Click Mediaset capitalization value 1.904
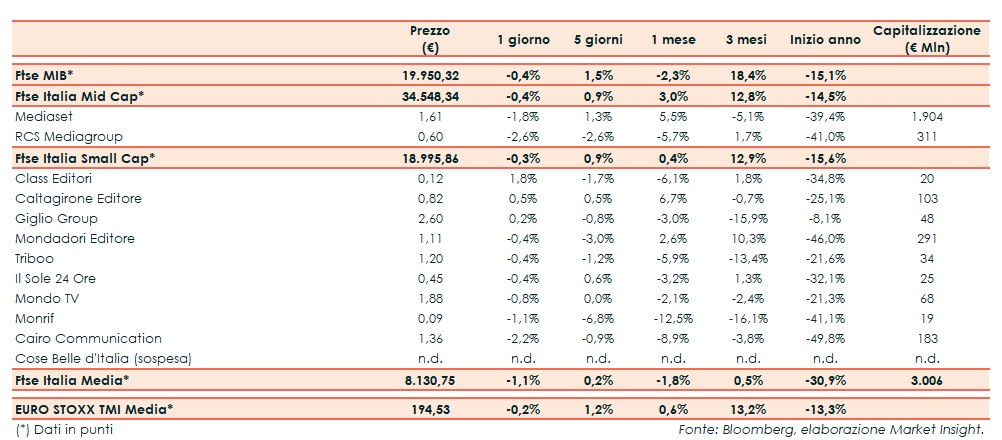Image resolution: width=1002 pixels, height=440 pixels. (926, 117)
